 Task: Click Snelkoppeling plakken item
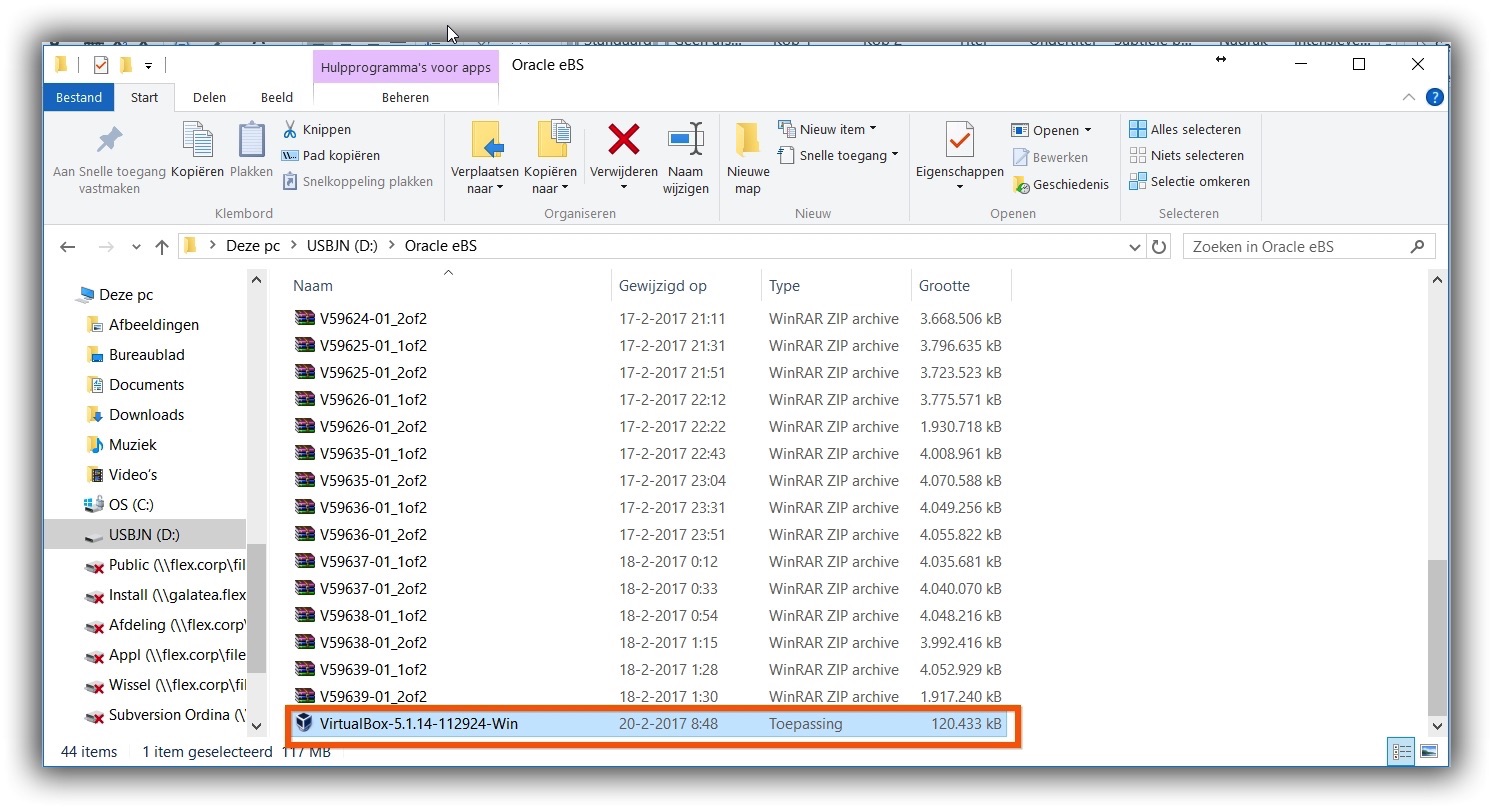point(357,181)
